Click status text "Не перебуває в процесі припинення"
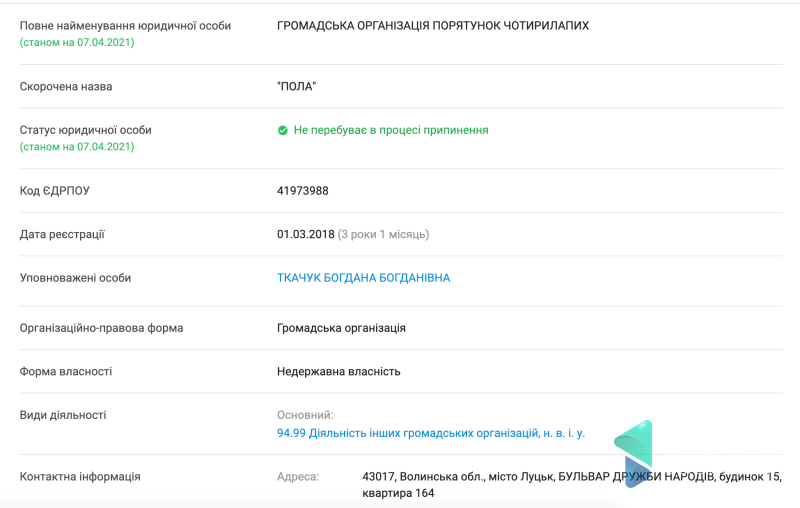This screenshot has height=508, width=800. click(390, 130)
